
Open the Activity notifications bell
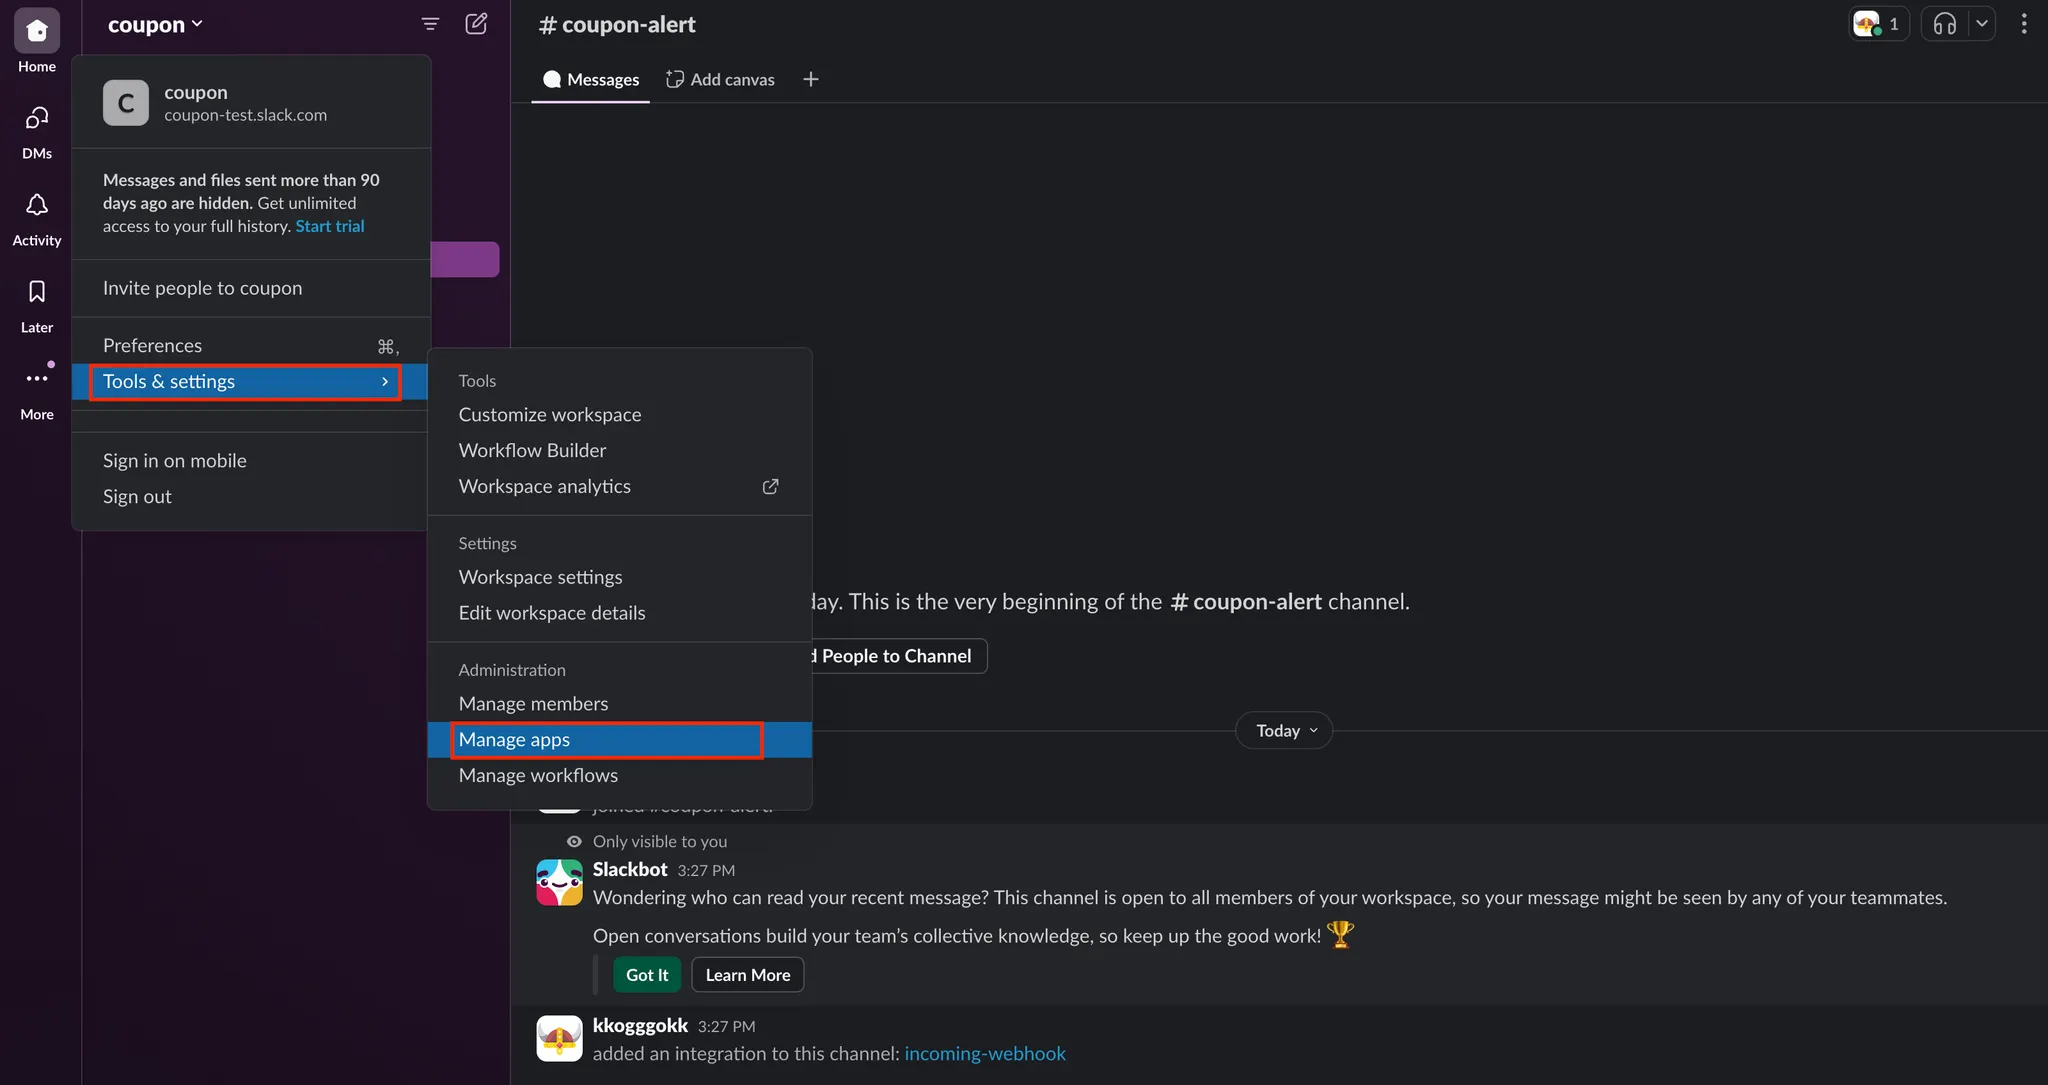[x=37, y=207]
